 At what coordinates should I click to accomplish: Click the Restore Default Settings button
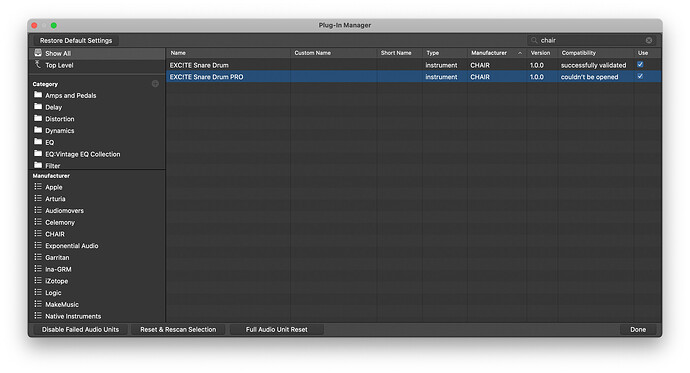coord(76,40)
